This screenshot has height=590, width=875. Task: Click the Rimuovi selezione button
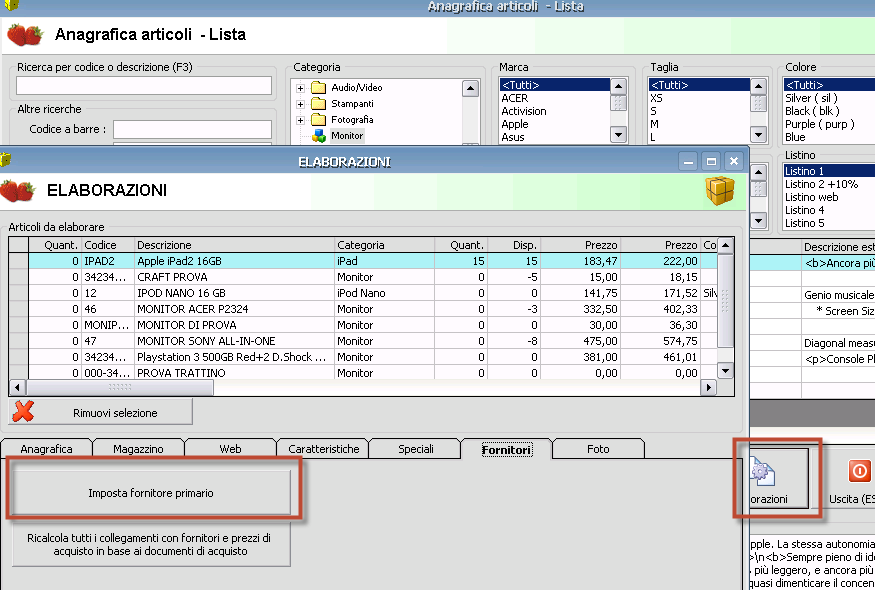click(101, 412)
